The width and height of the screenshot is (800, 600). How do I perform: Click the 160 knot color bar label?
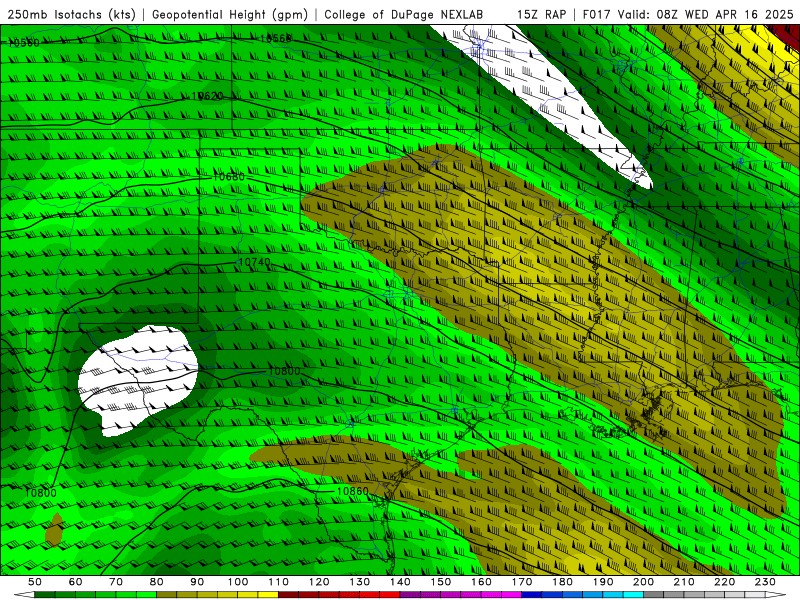[482, 582]
